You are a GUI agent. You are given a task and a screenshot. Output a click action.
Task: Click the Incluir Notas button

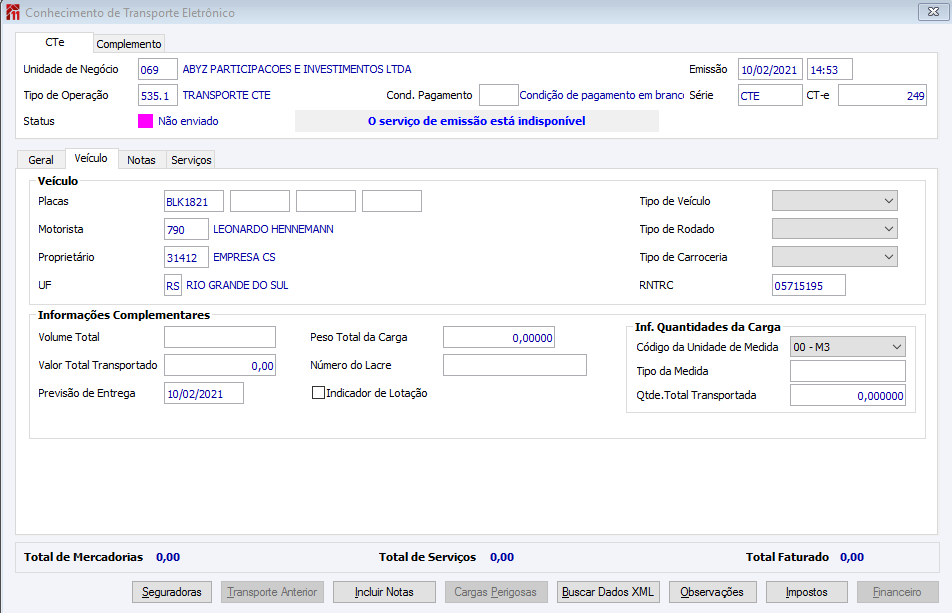tap(384, 592)
